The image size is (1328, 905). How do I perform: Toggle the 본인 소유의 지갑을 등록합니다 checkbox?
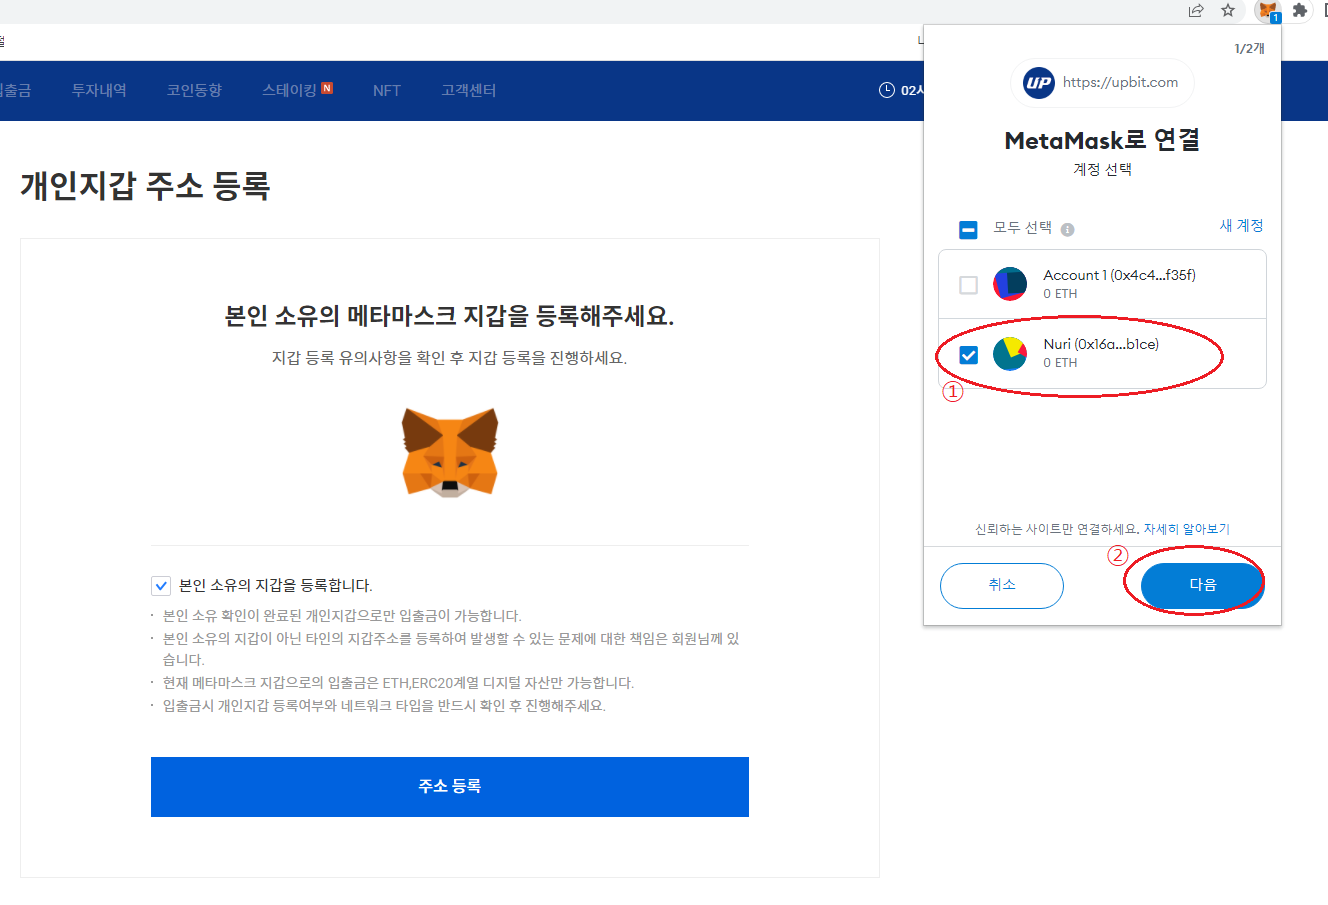coord(161,586)
